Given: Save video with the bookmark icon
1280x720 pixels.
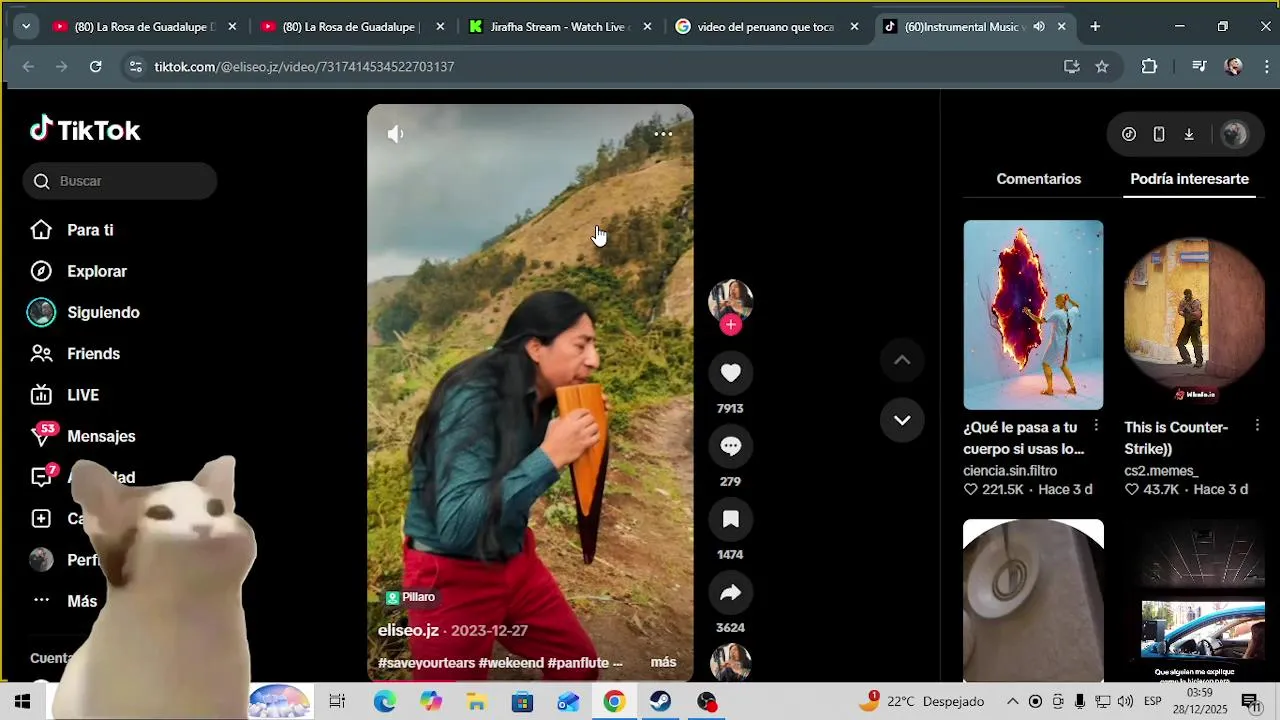Looking at the screenshot, I should click(x=731, y=519).
